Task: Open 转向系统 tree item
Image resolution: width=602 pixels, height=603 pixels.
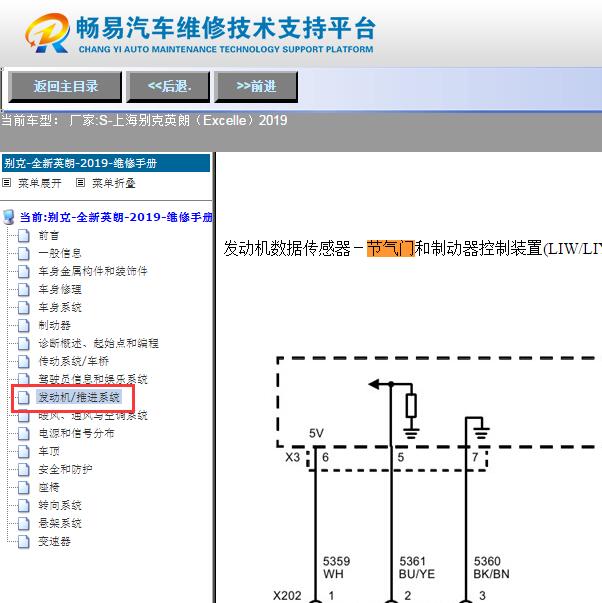Action: [60, 505]
